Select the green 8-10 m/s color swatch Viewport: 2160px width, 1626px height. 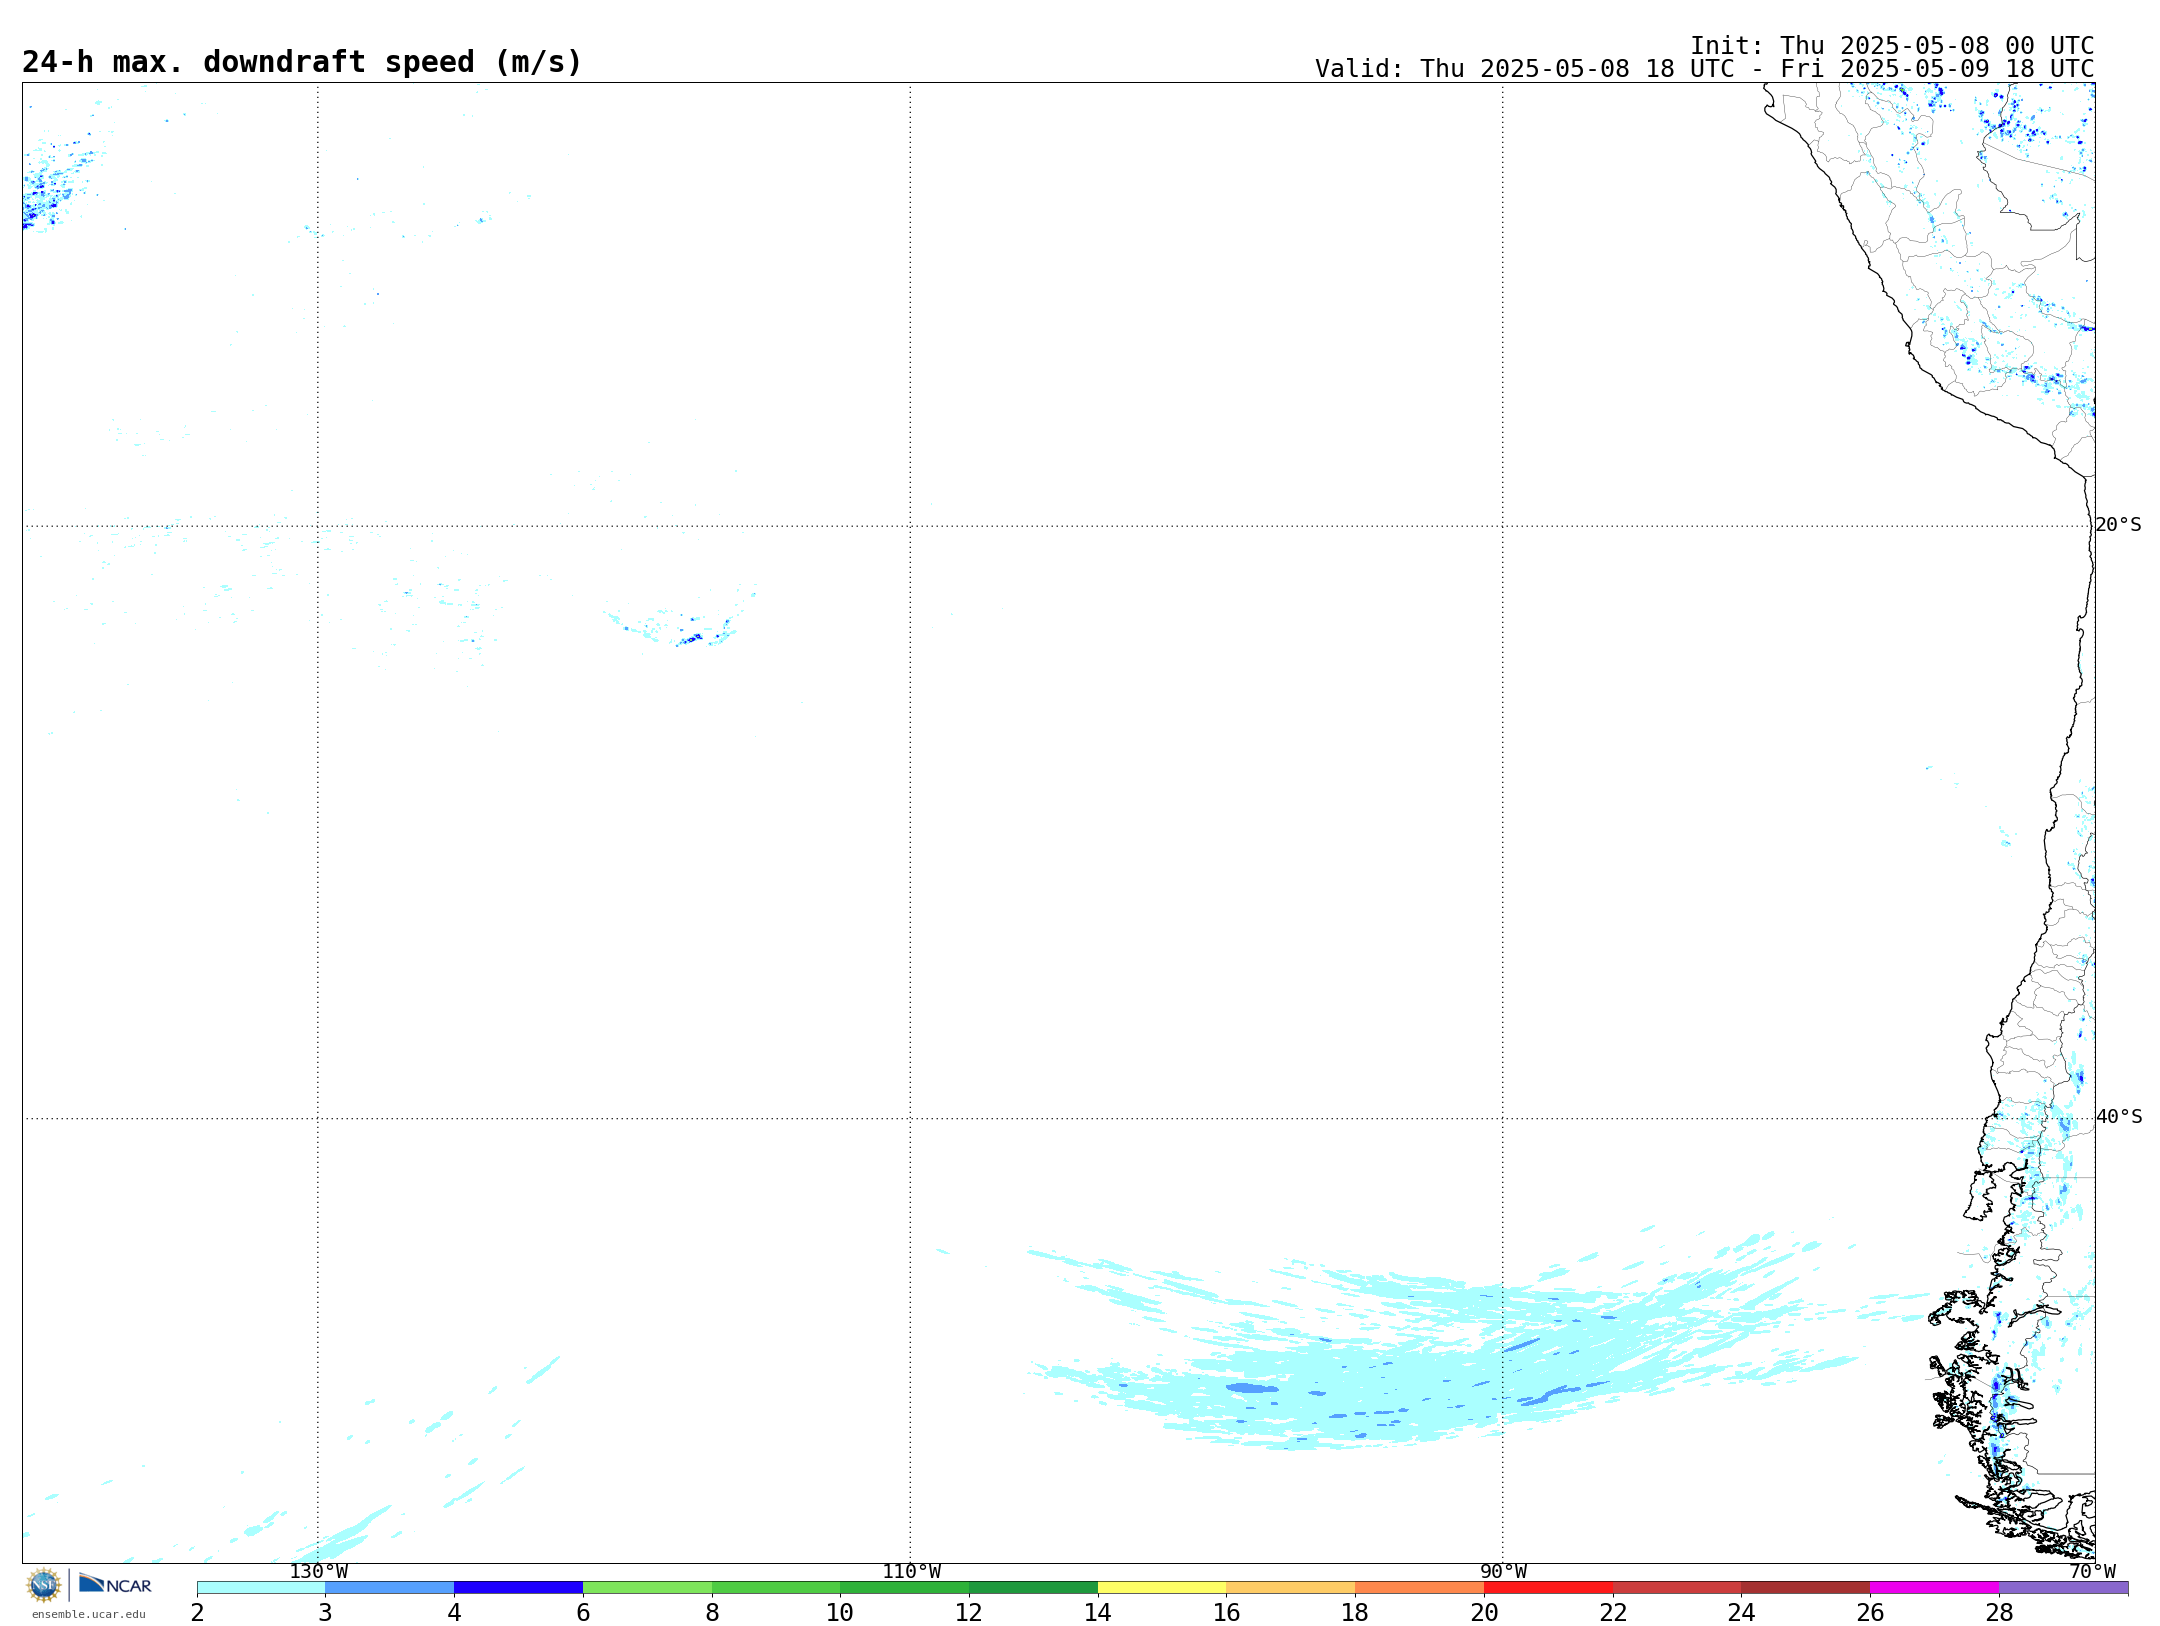point(776,1588)
